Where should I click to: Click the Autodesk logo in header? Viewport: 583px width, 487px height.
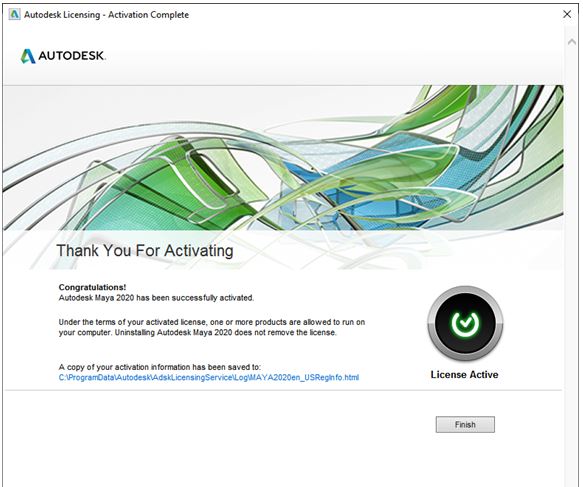[x=63, y=56]
